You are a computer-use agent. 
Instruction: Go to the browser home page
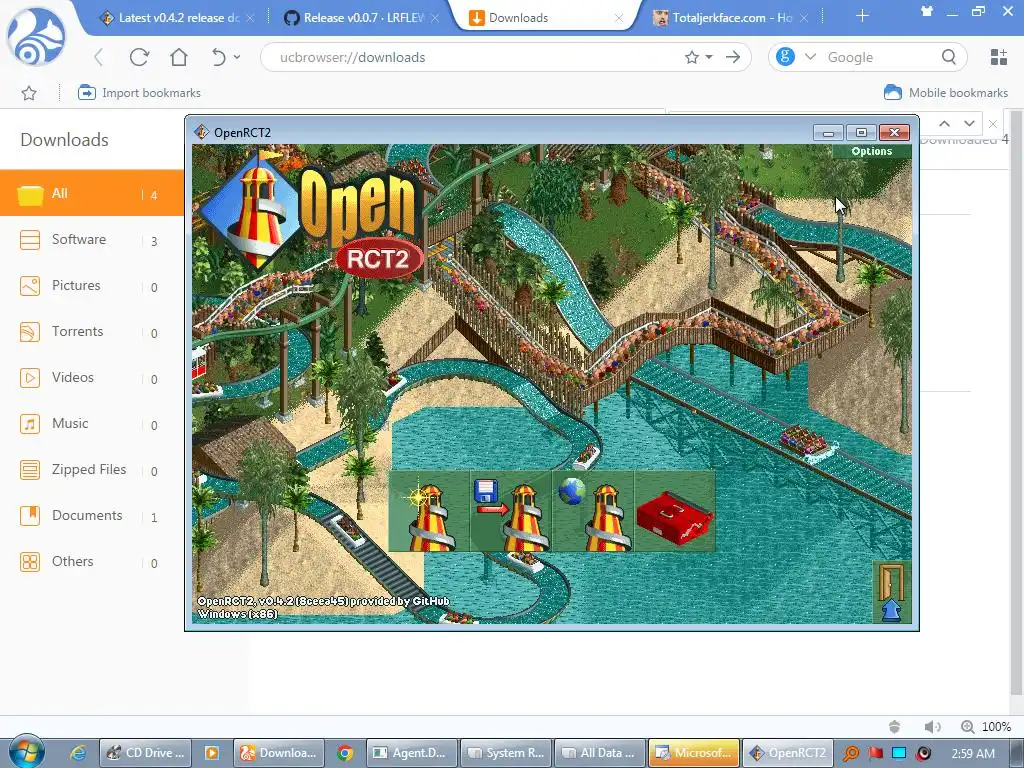point(179,57)
